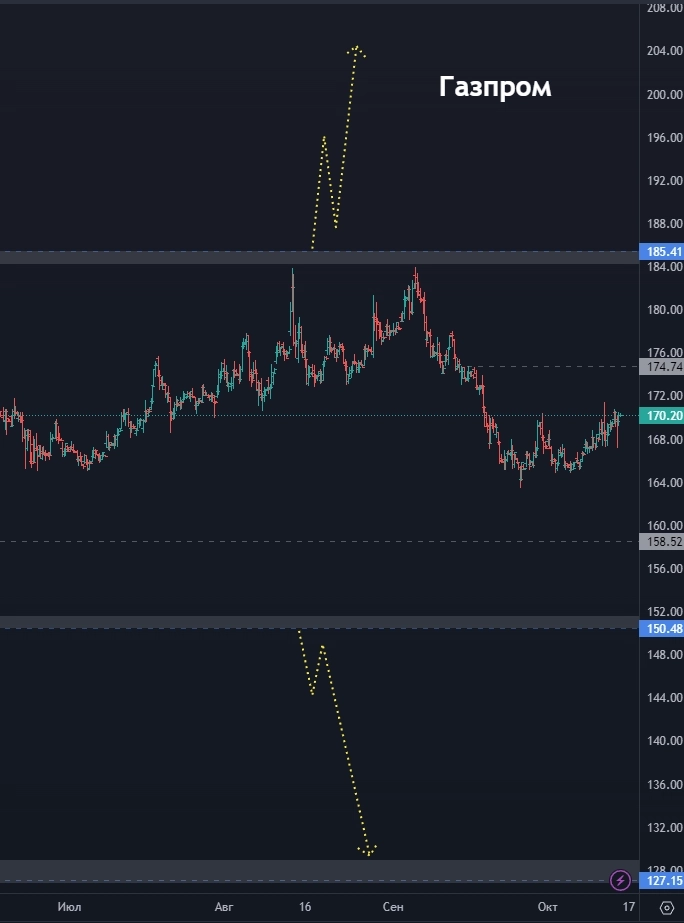Click the 148.00 price axis value
The height and width of the screenshot is (923, 684).
[664, 654]
